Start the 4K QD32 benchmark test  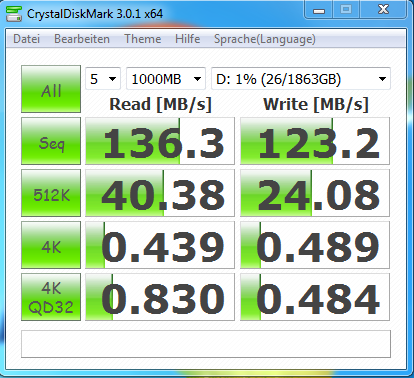51,297
